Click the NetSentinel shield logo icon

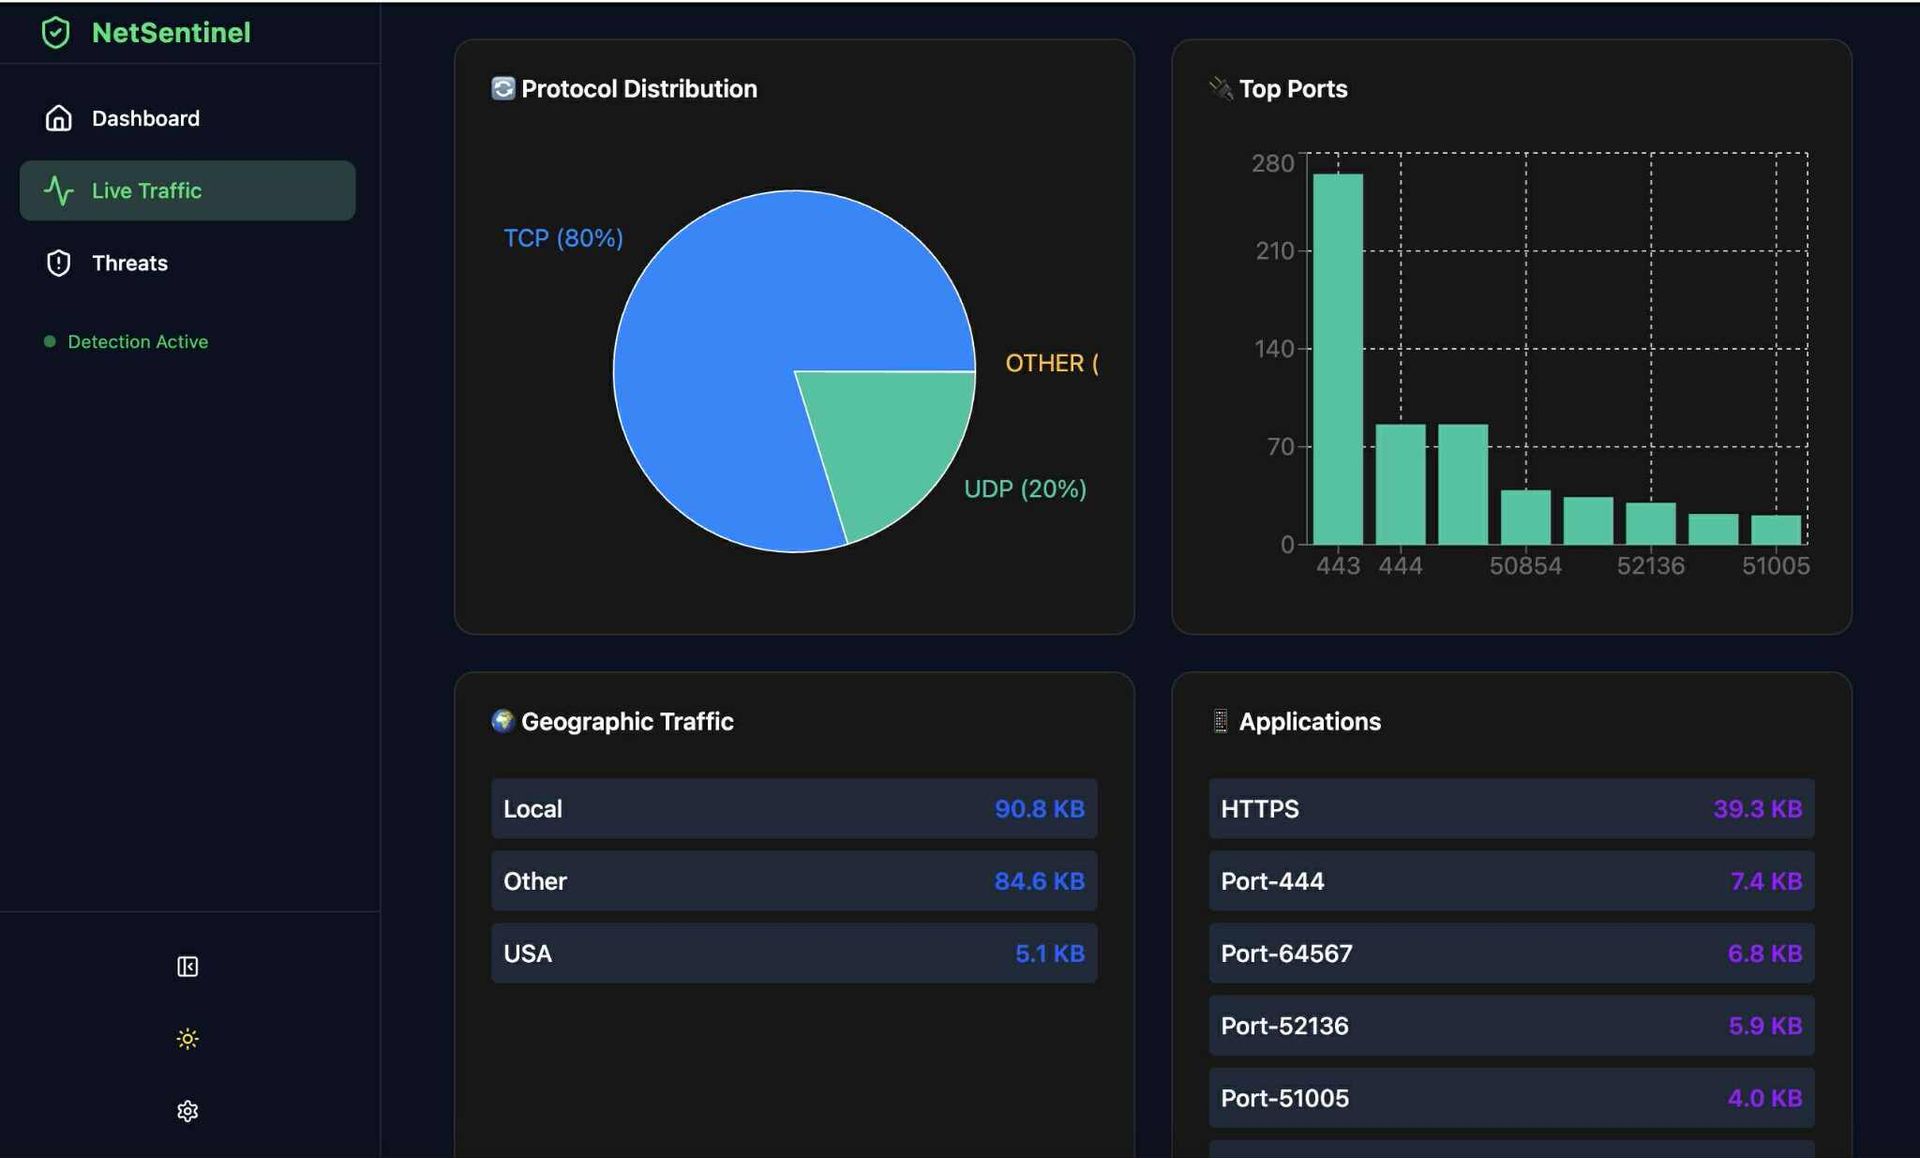tap(56, 33)
